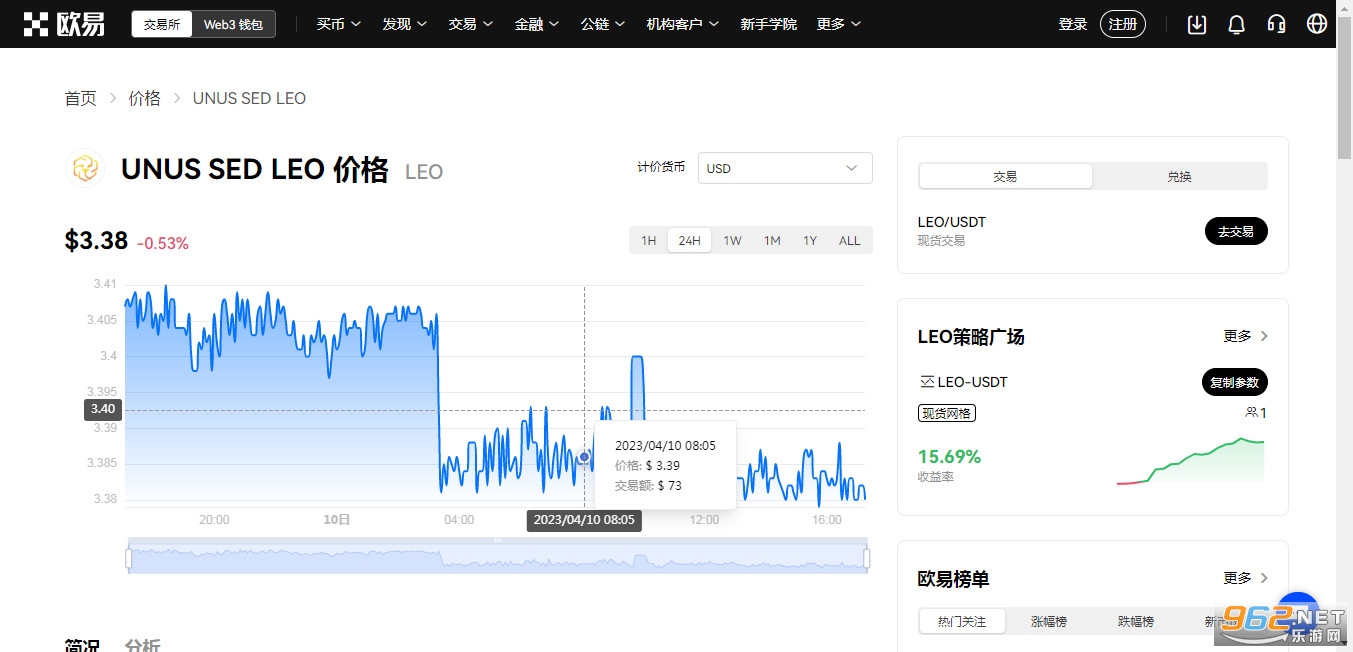Select the 涨幅榜 tab
The image size is (1353, 652).
tap(1049, 621)
